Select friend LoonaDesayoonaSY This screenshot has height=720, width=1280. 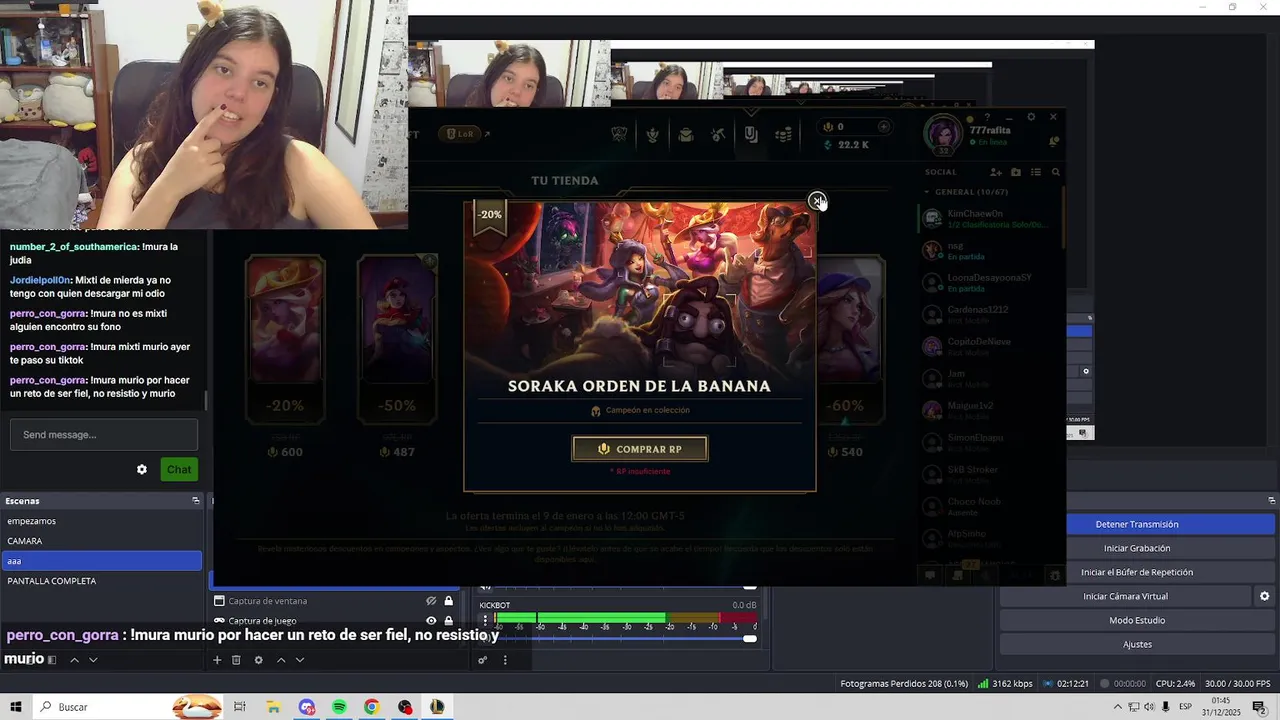(x=990, y=283)
